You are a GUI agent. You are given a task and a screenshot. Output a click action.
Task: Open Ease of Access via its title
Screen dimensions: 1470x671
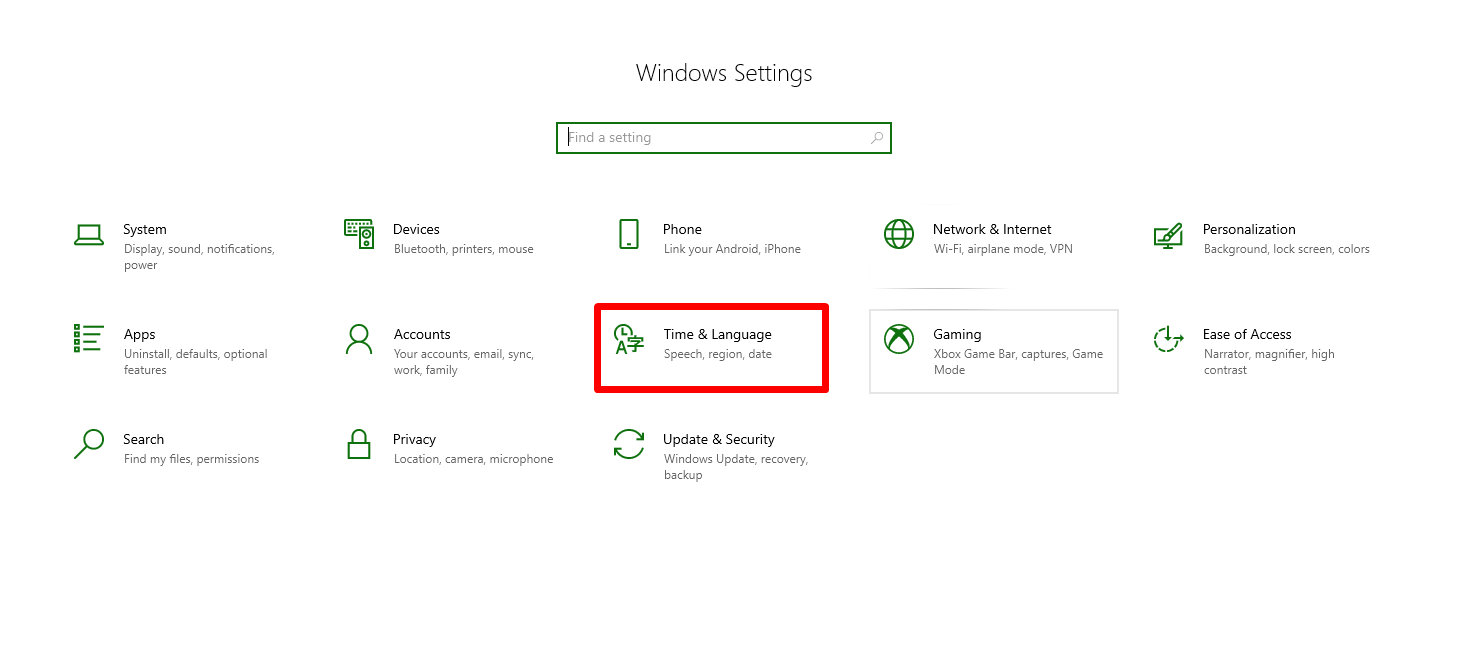point(1247,334)
